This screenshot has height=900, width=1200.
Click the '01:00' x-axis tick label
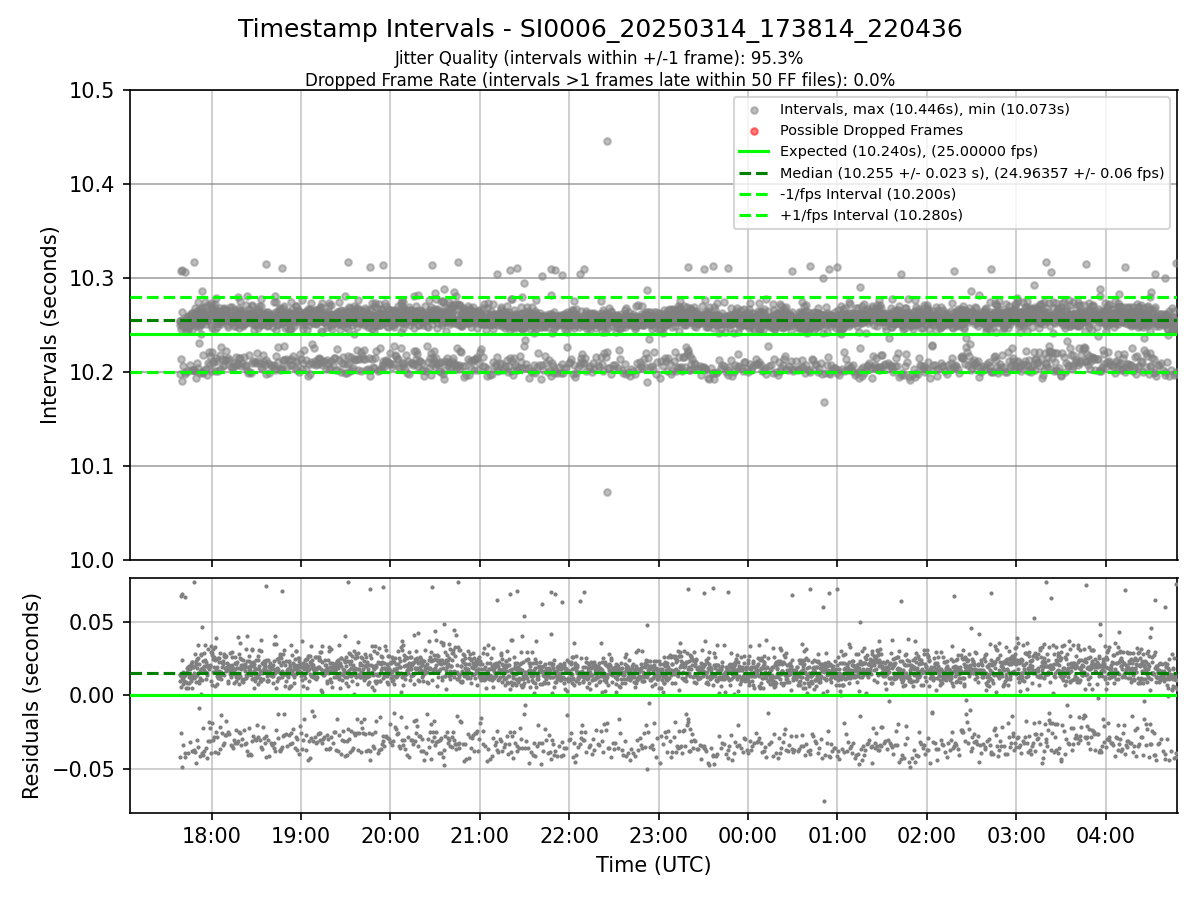837,836
